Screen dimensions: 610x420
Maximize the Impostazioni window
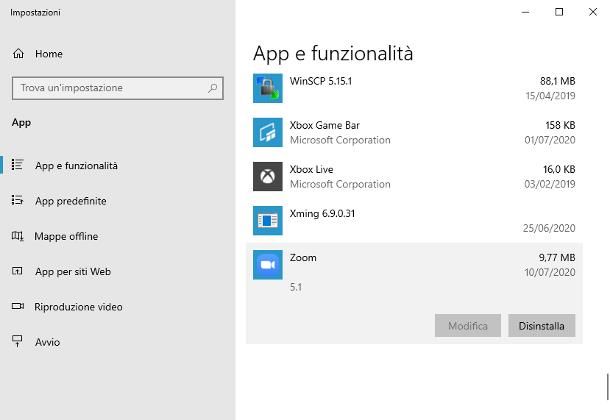pyautogui.click(x=559, y=12)
